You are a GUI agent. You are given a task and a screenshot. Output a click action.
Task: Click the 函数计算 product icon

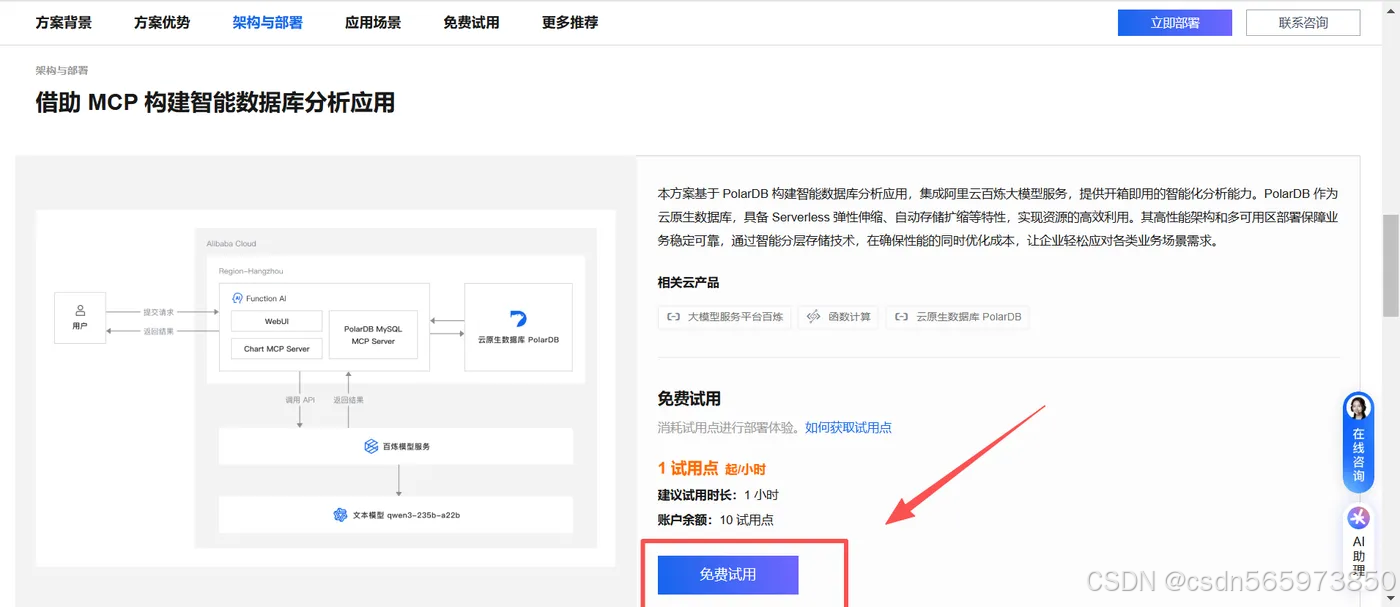[812, 317]
